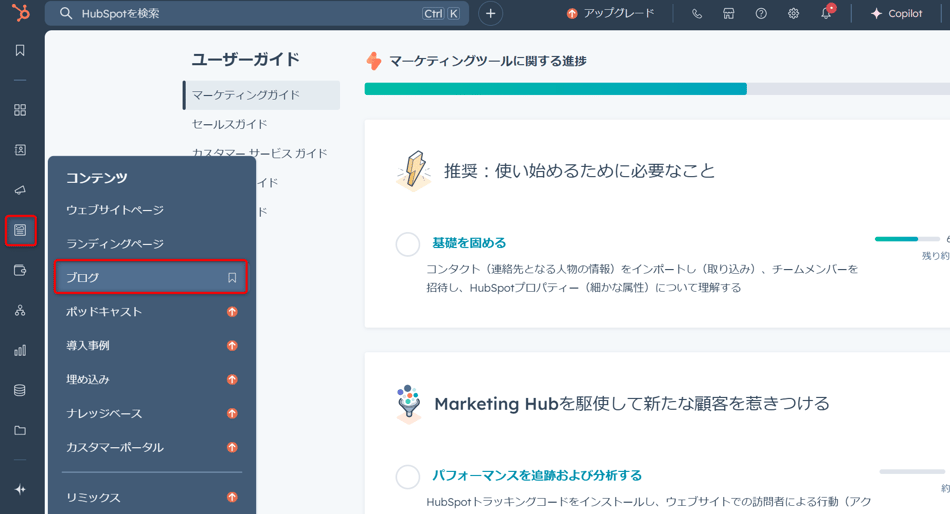Open Copilot from the top bar
Viewport: 950px width, 514px height.
click(896, 13)
